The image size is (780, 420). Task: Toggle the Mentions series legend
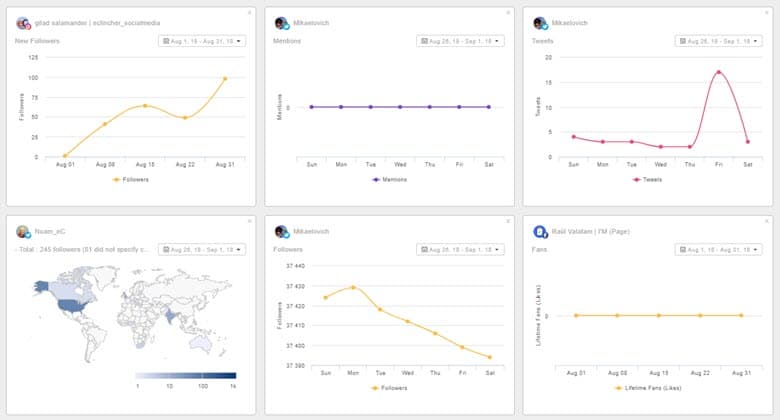point(390,179)
